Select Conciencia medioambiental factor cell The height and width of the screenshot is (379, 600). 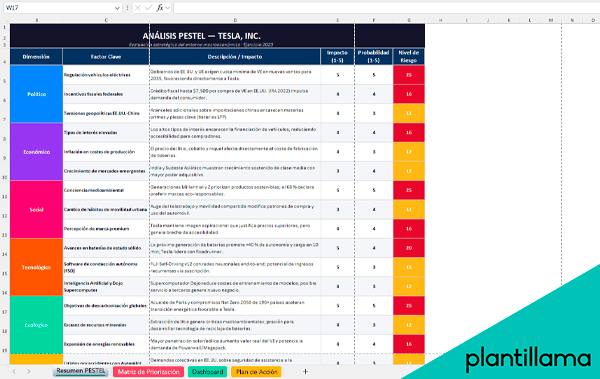coord(106,190)
